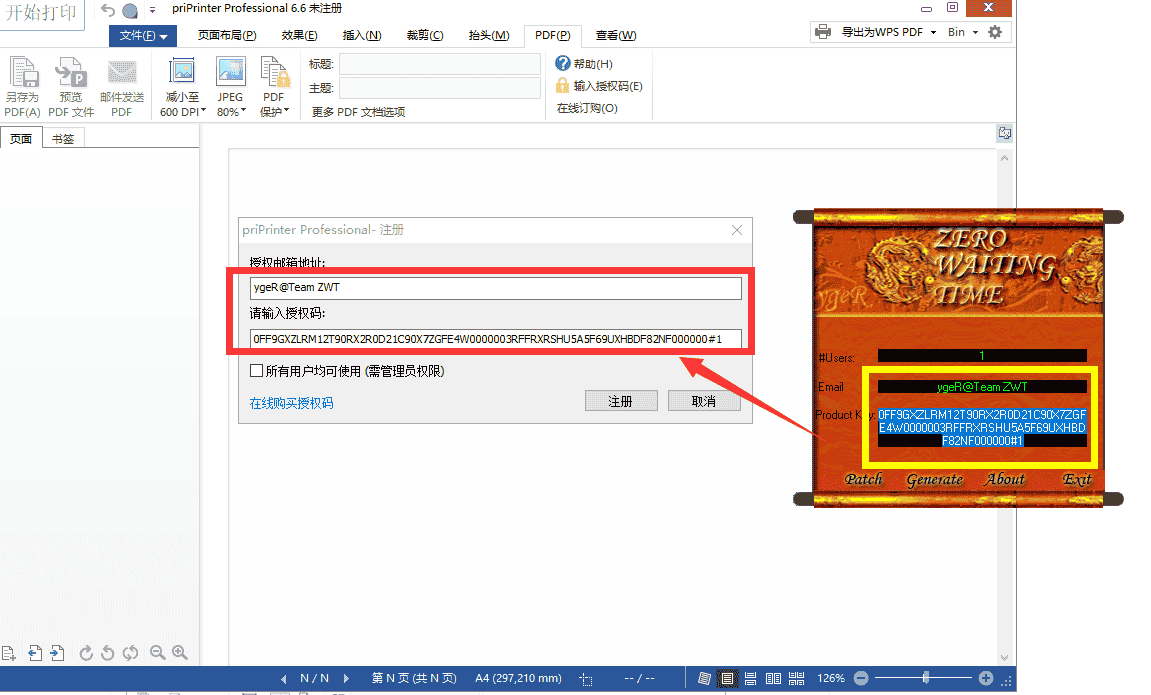Check 所有用户均可使用 checkbox
1151x695 pixels.
[x=256, y=371]
